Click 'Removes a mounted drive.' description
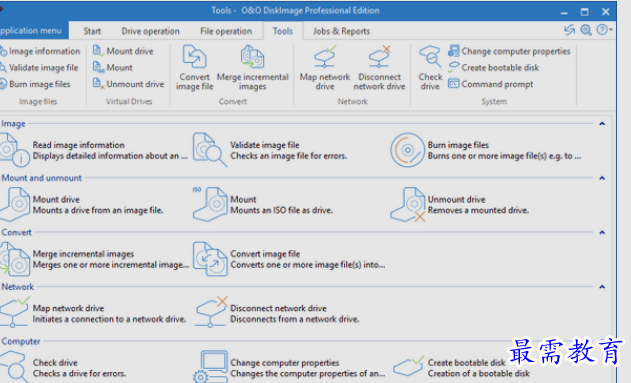The height and width of the screenshot is (383, 631). pyautogui.click(x=478, y=210)
